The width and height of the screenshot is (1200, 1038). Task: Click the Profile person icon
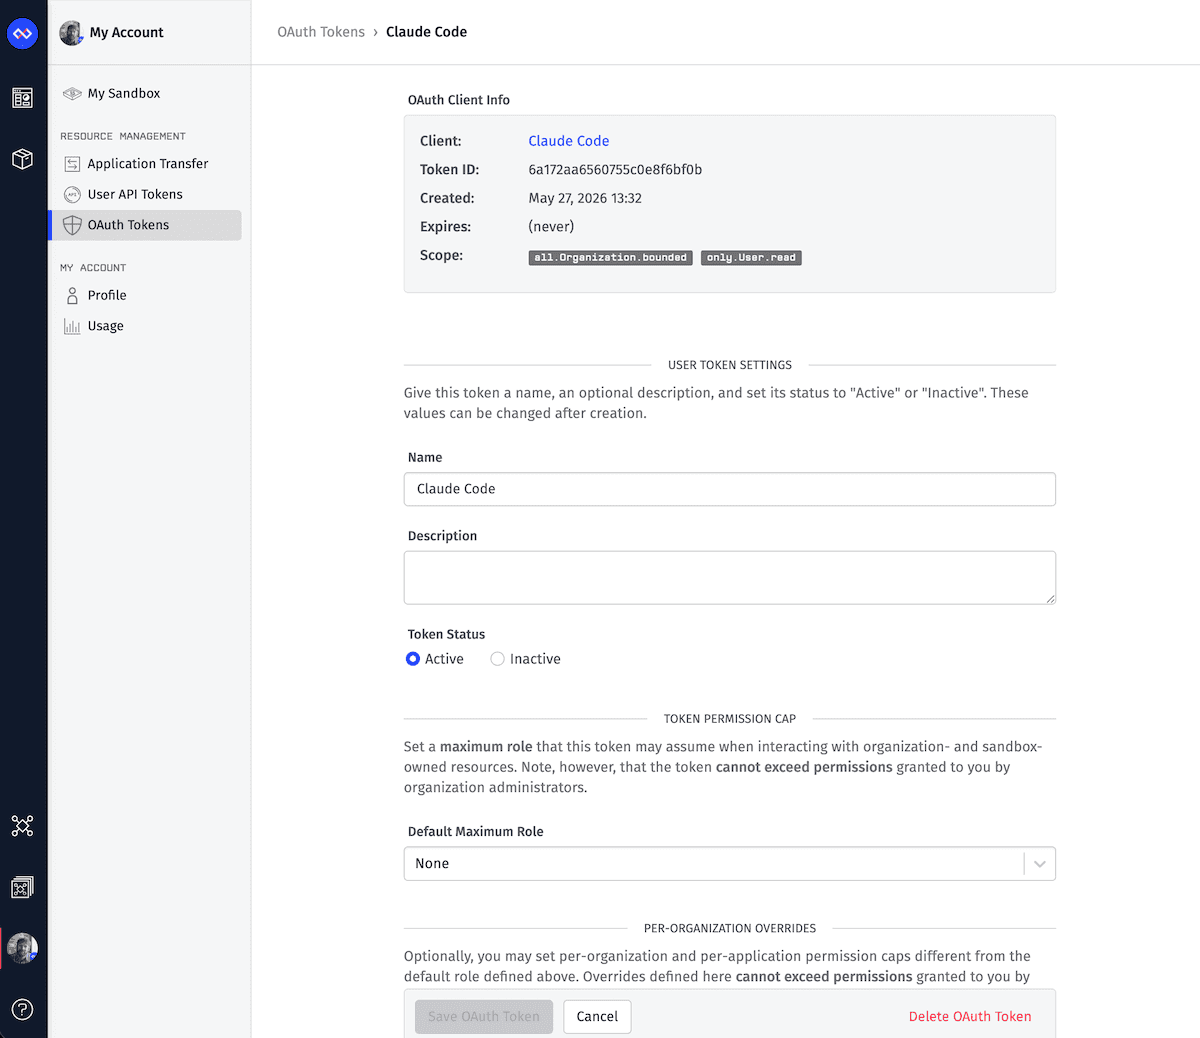pos(72,296)
